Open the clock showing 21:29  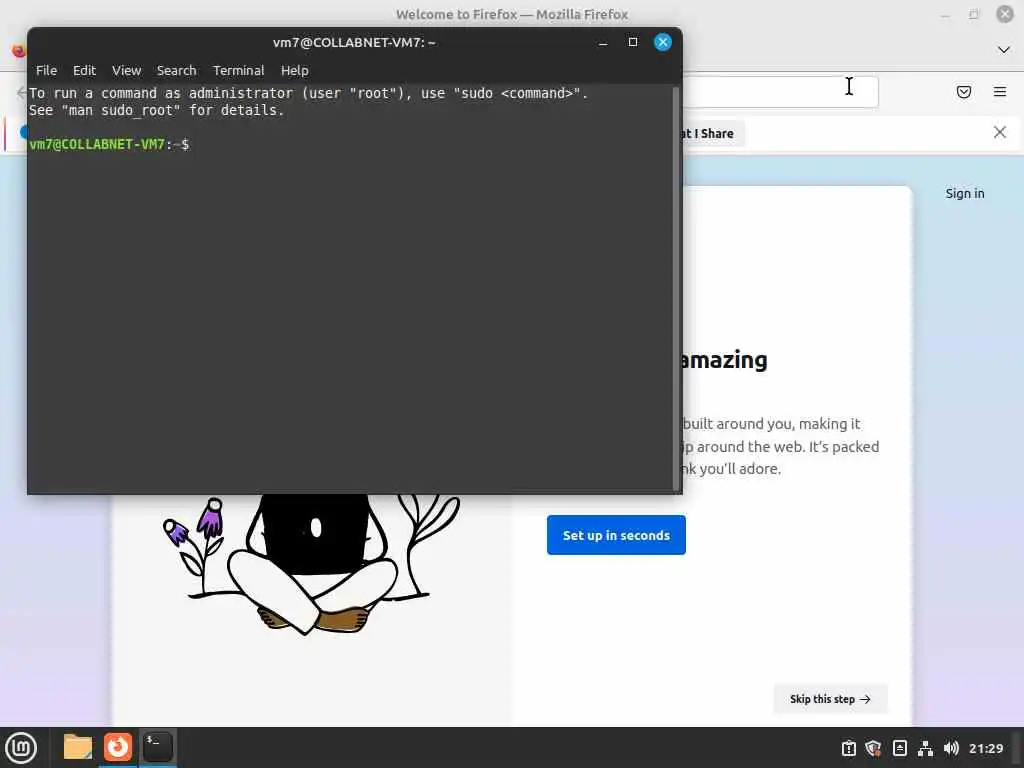(x=985, y=748)
